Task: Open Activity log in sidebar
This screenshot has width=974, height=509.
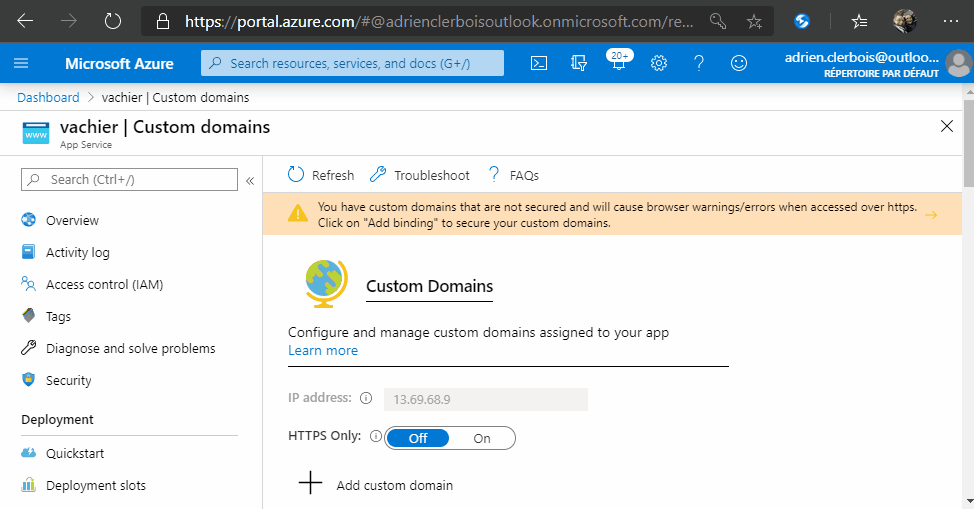Action: pos(77,252)
